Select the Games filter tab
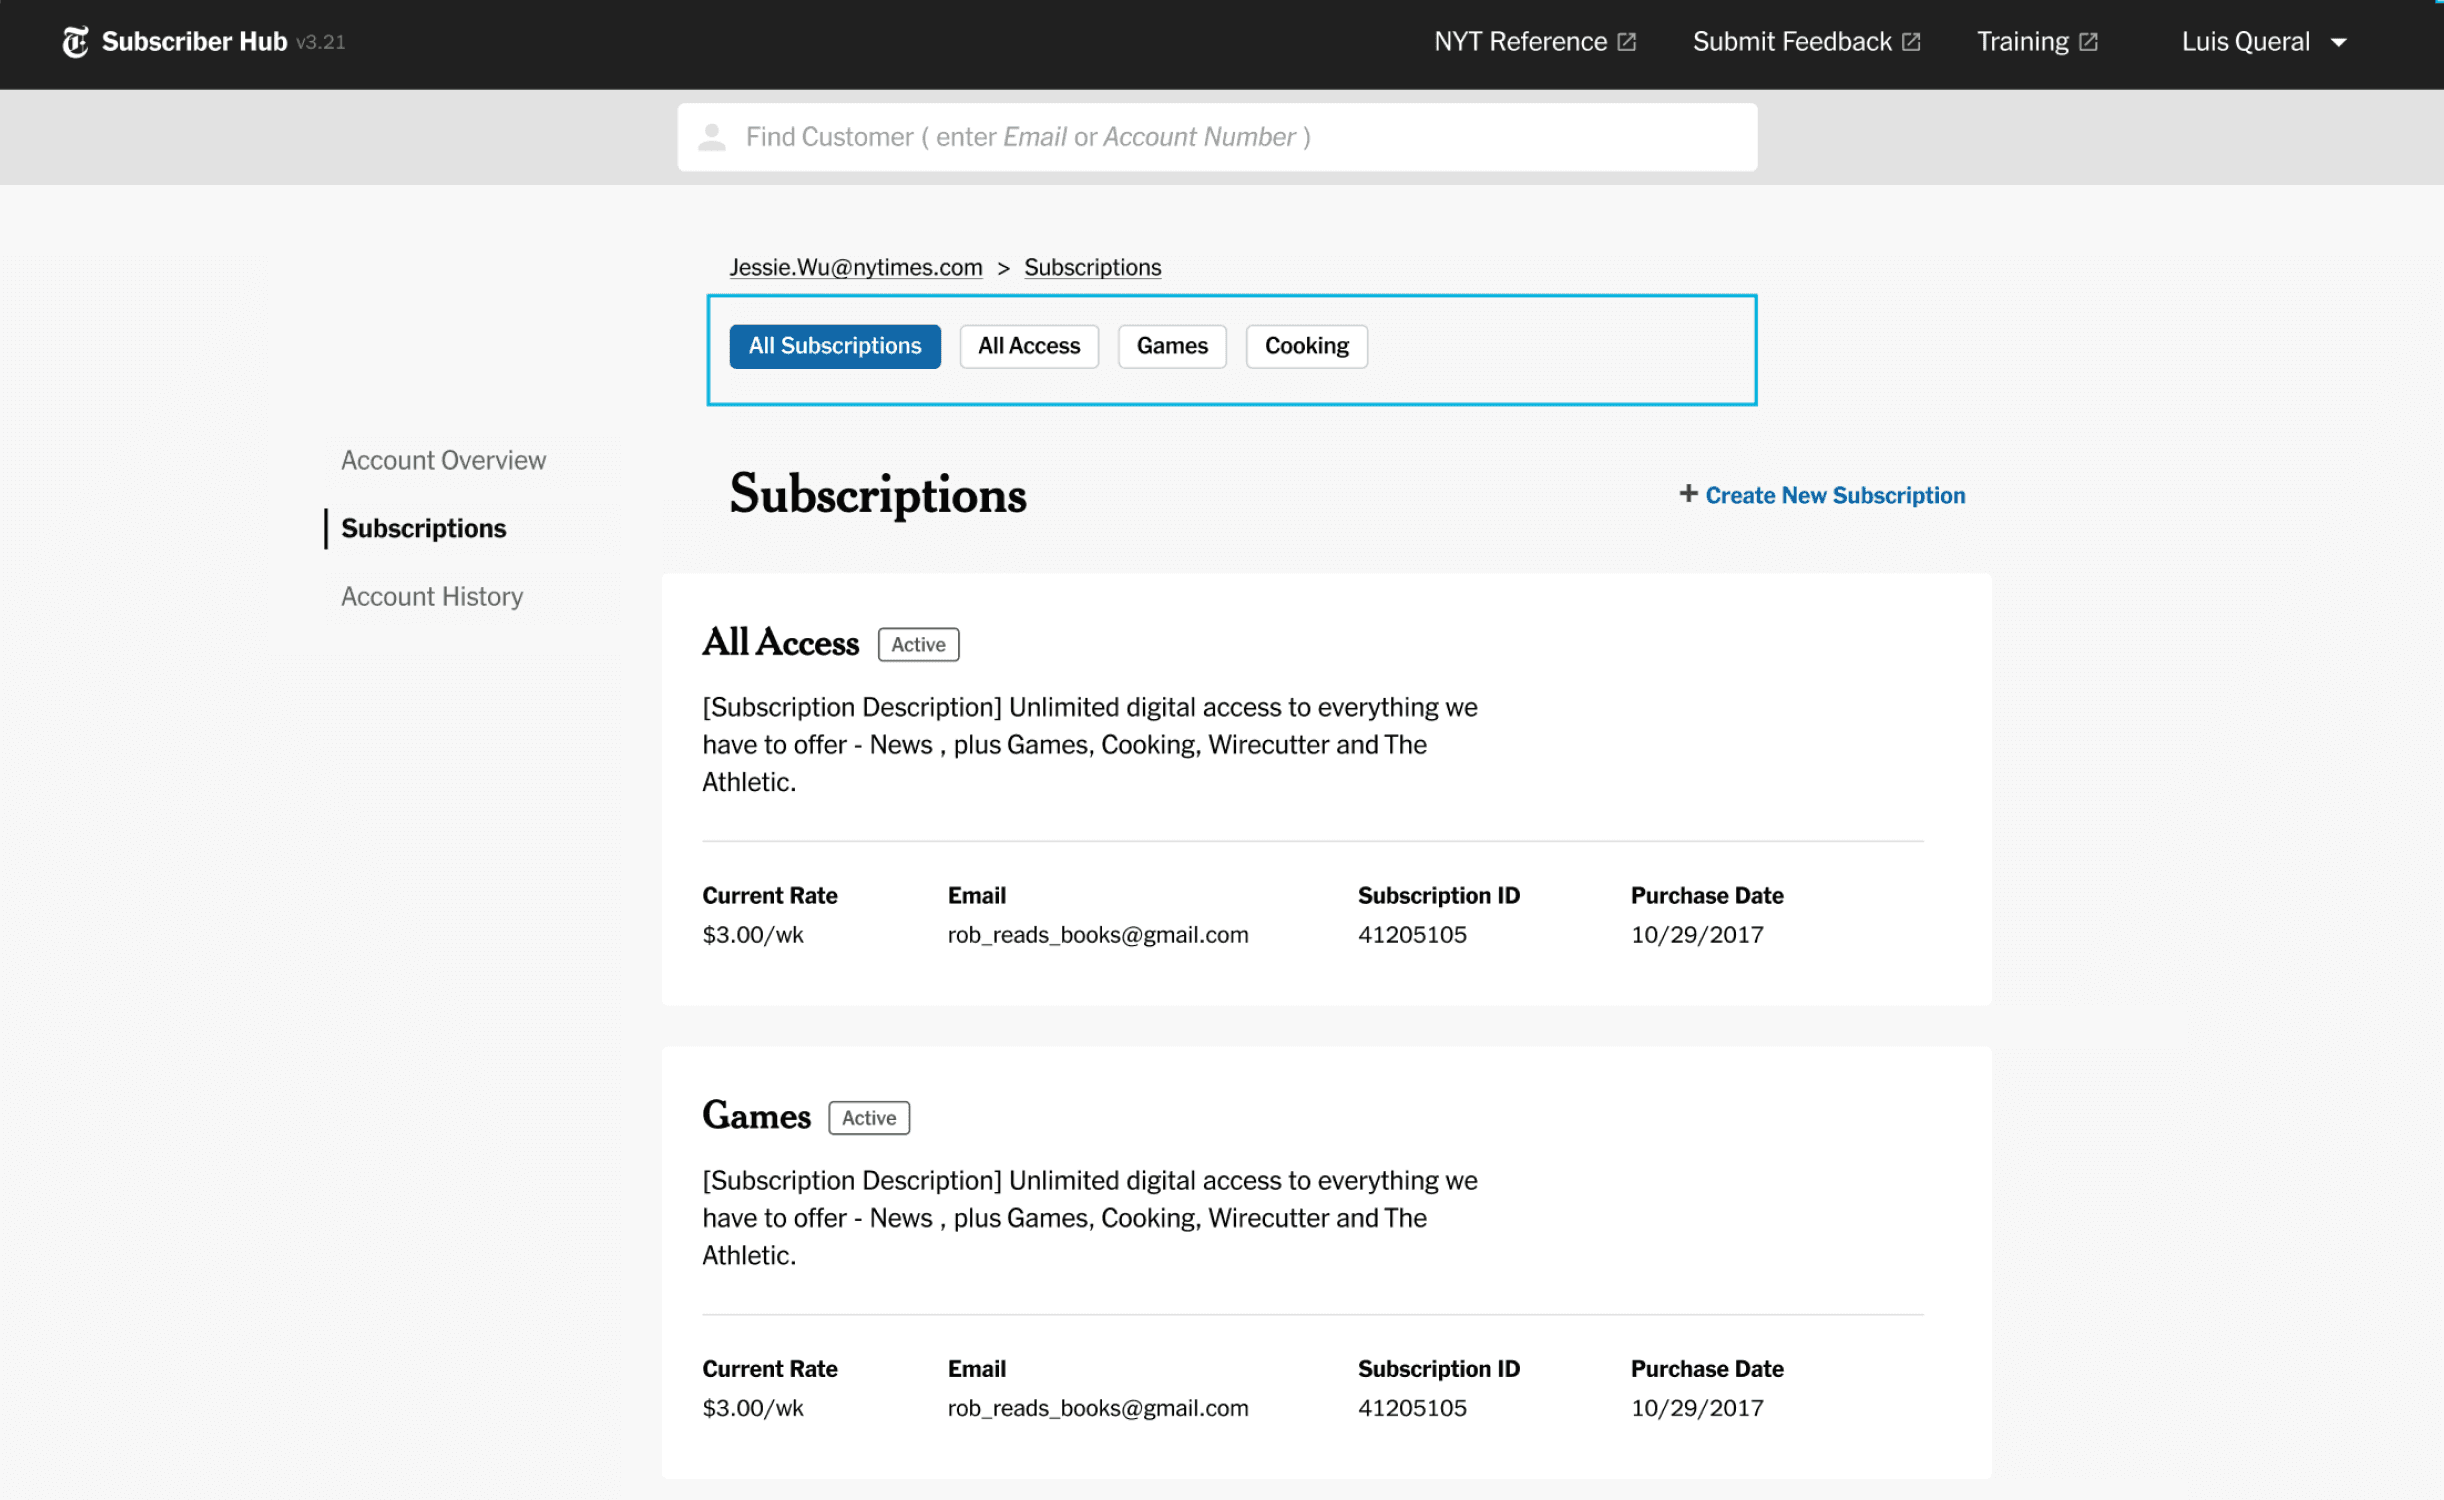Image resolution: width=2444 pixels, height=1500 pixels. pos(1172,346)
